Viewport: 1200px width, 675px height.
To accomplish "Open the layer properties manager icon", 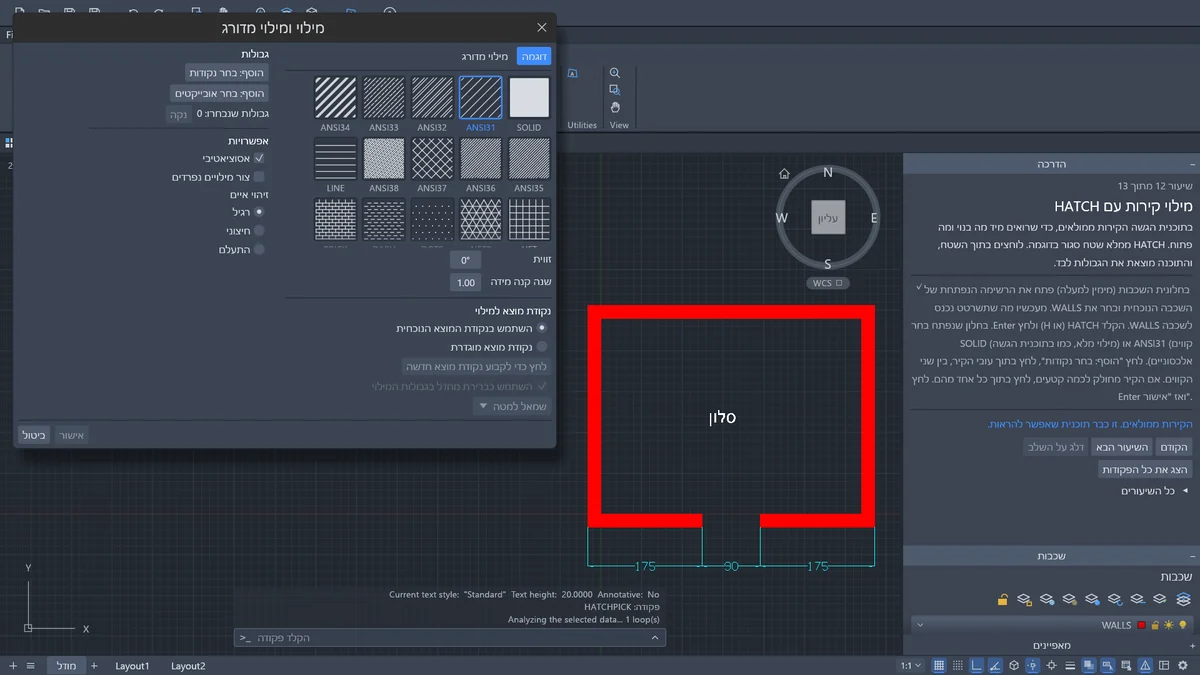I will [1182, 599].
